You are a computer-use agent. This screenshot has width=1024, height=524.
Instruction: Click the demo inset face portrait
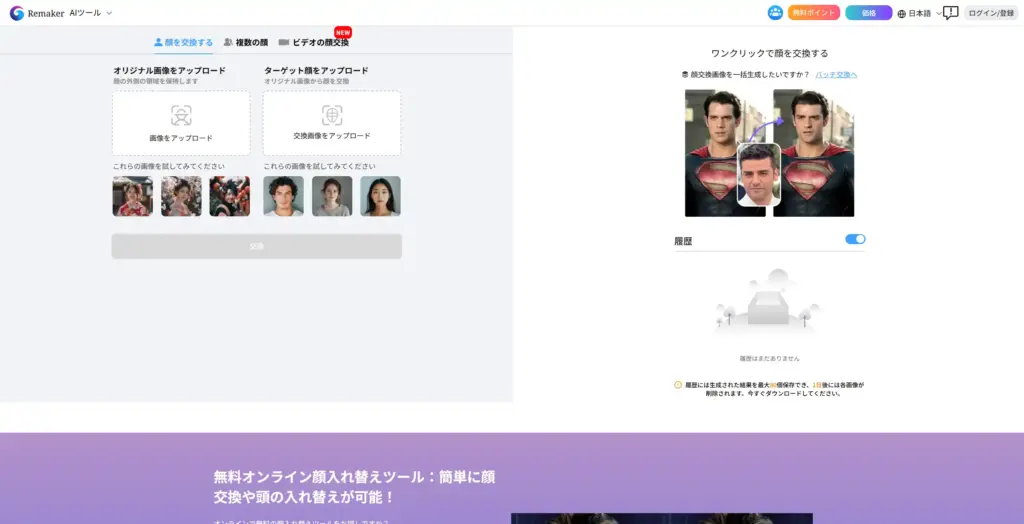(x=759, y=174)
